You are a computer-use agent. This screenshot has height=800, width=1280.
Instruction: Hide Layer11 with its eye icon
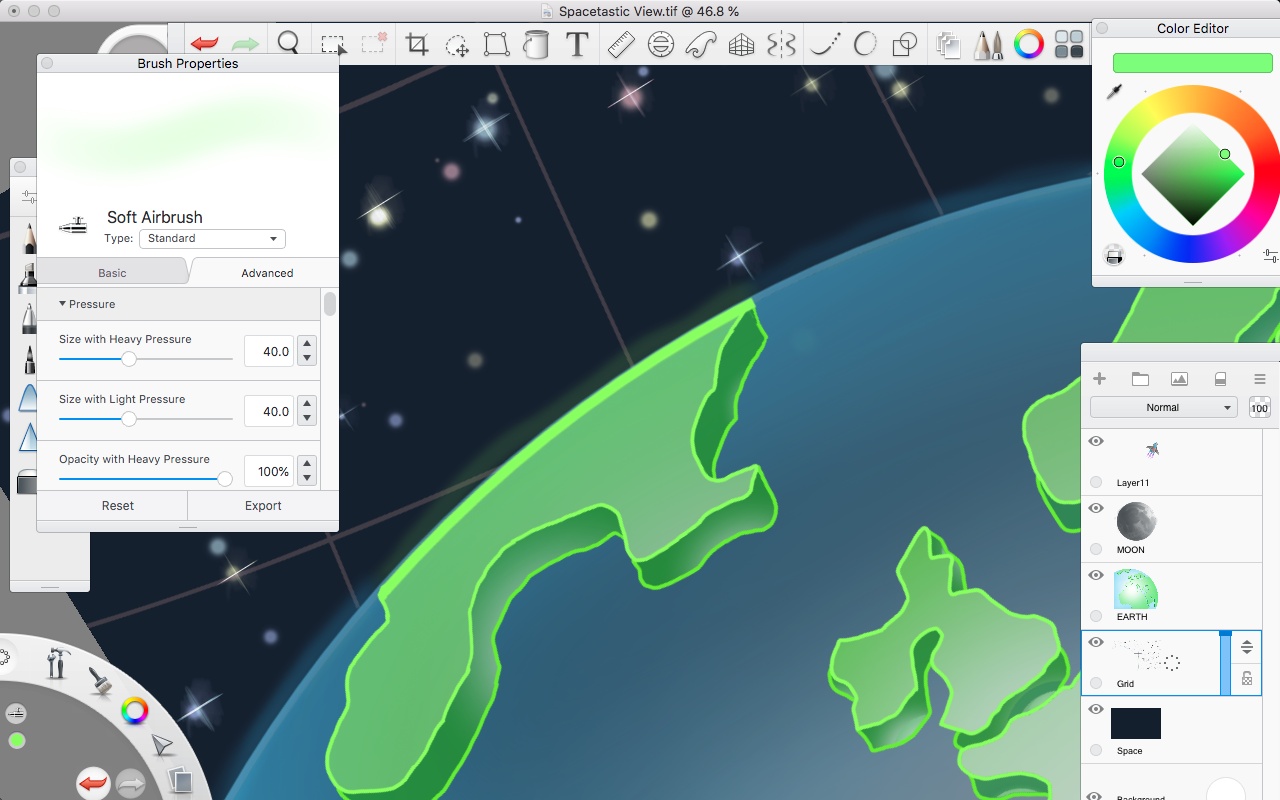point(1096,441)
